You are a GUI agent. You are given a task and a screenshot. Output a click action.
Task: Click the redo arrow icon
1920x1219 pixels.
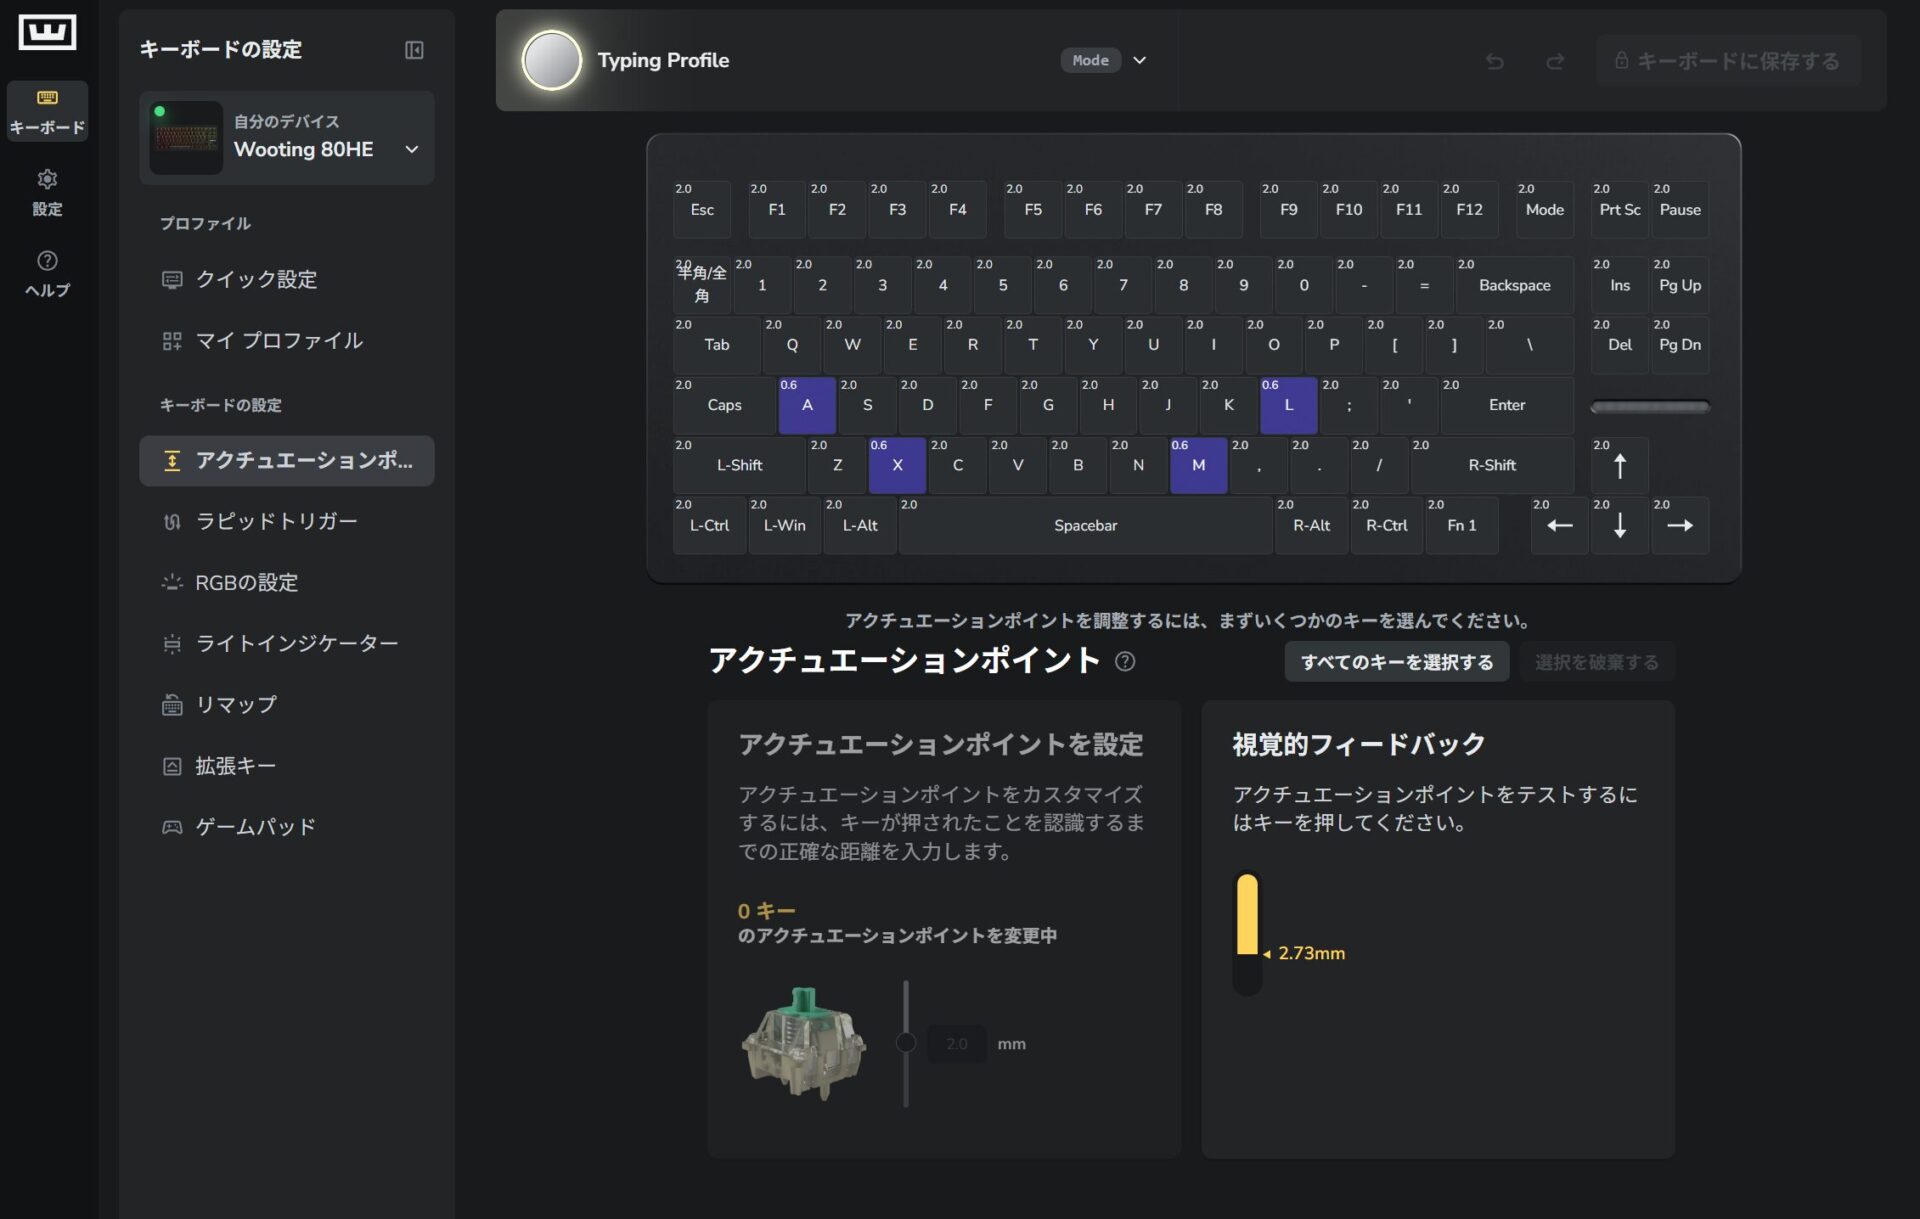(1555, 61)
